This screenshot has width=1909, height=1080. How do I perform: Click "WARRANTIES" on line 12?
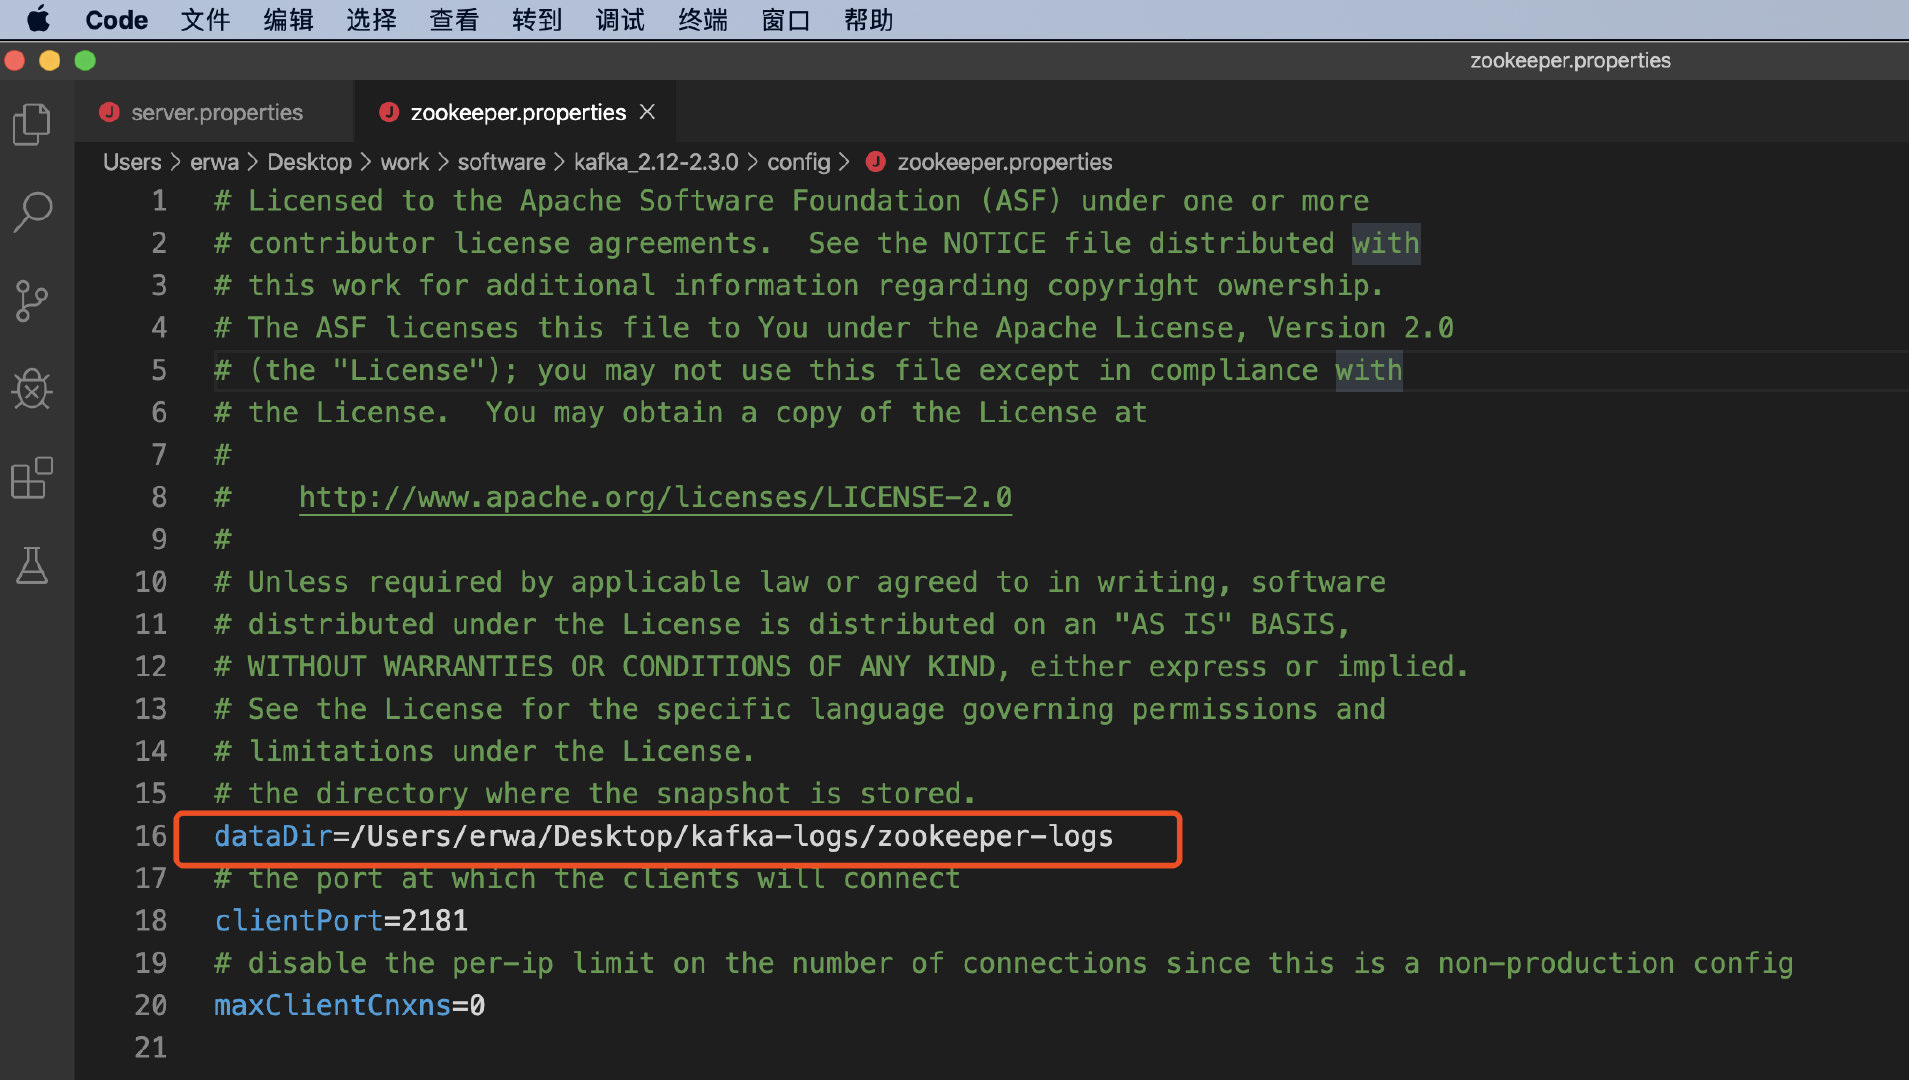click(468, 666)
